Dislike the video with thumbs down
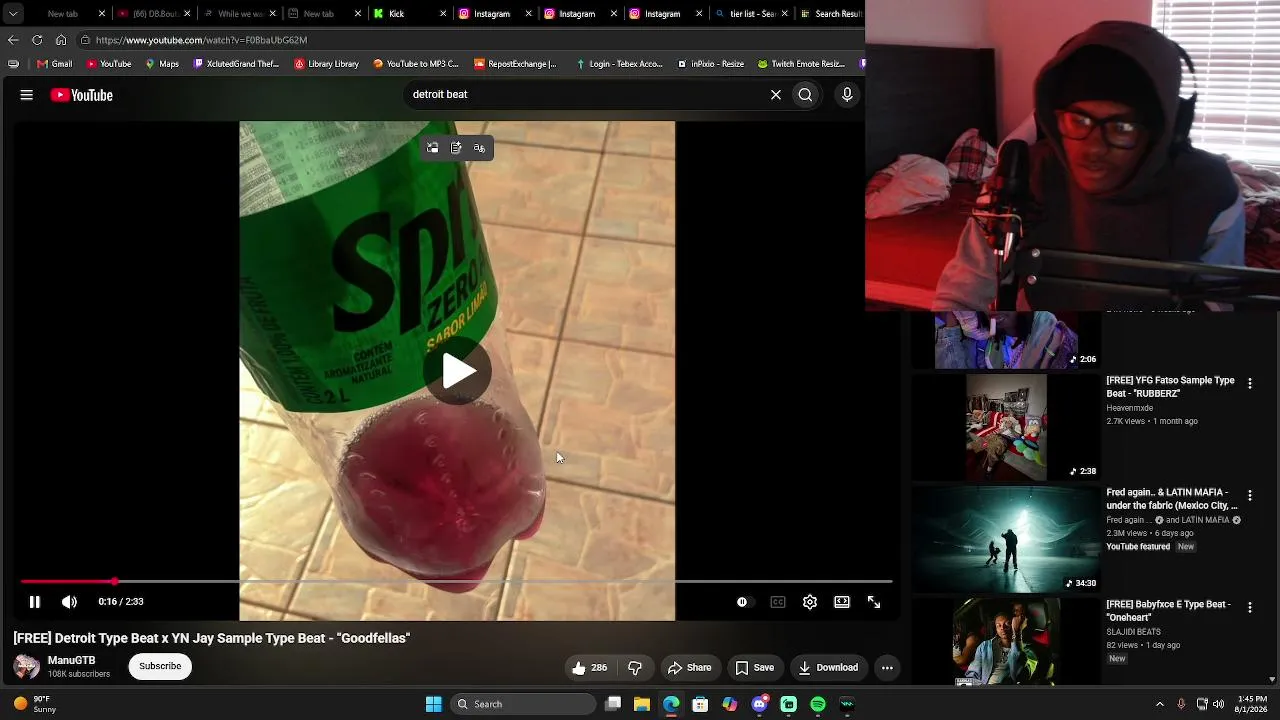 (x=635, y=668)
